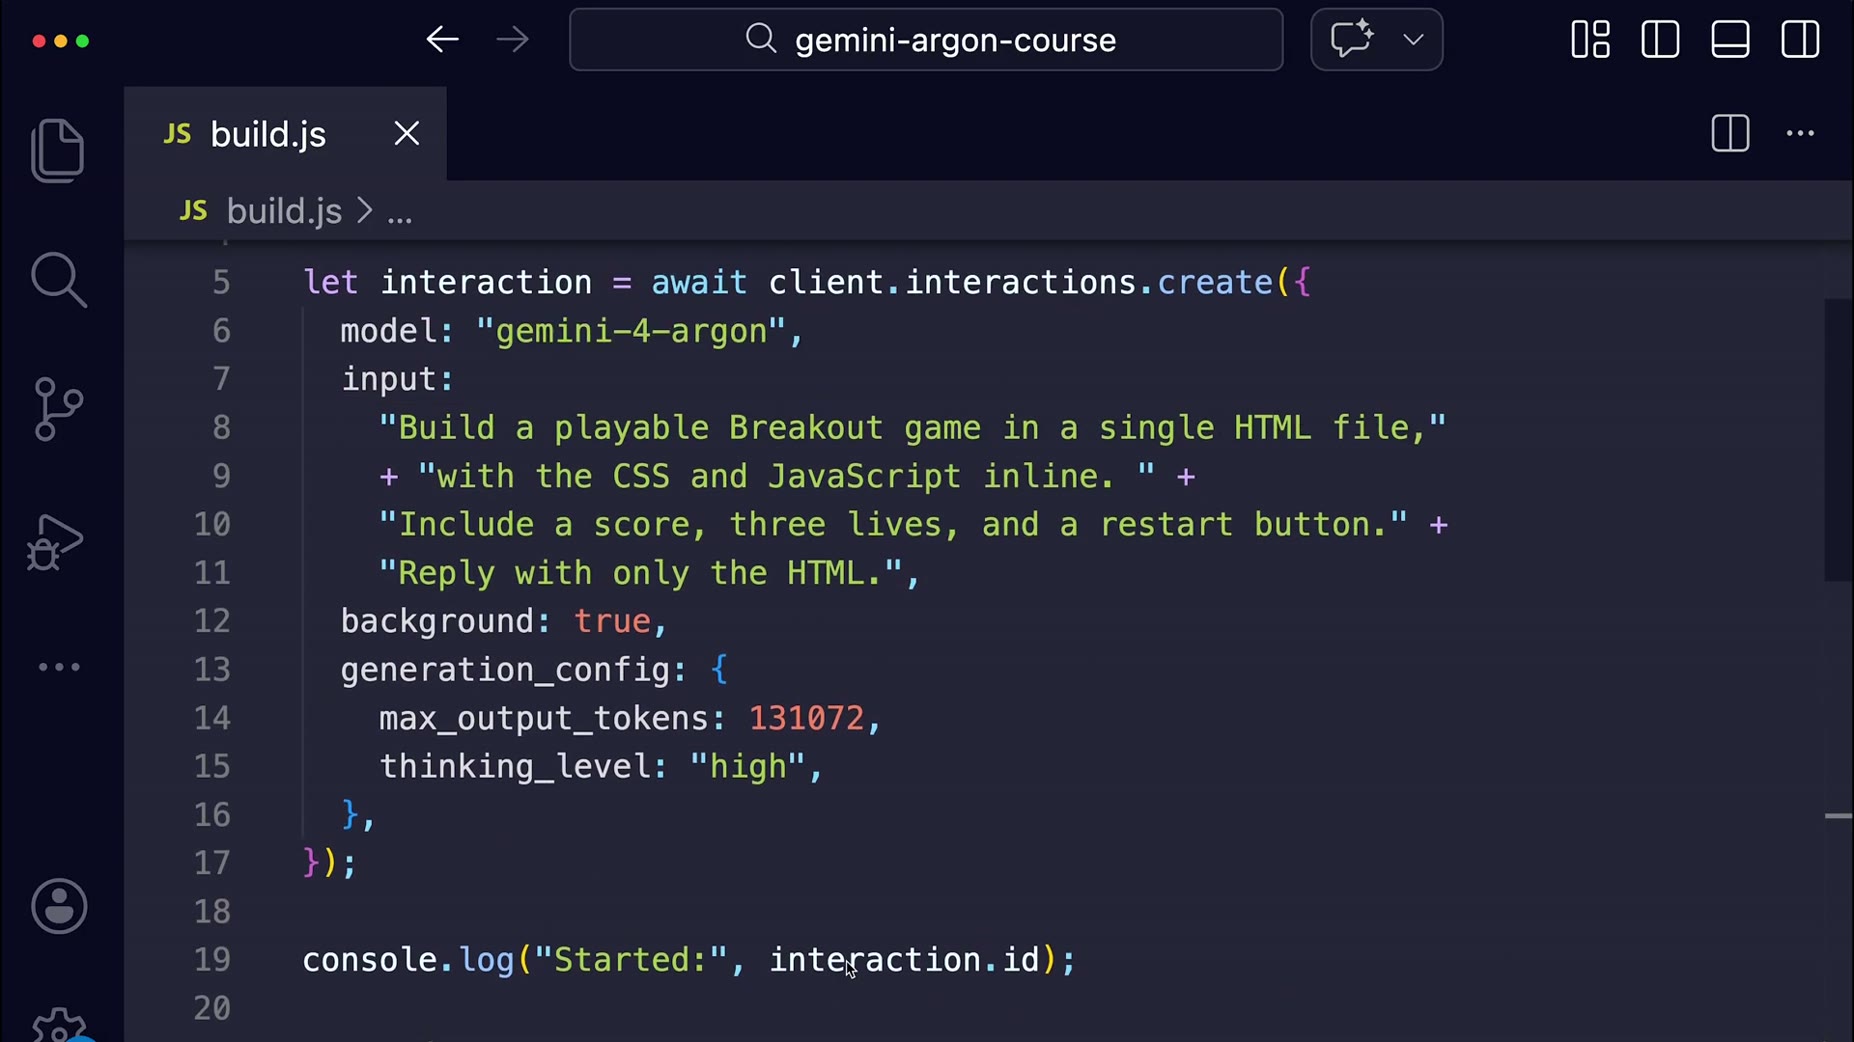Open the Accounts menu icon
1854x1042 pixels.
click(59, 906)
